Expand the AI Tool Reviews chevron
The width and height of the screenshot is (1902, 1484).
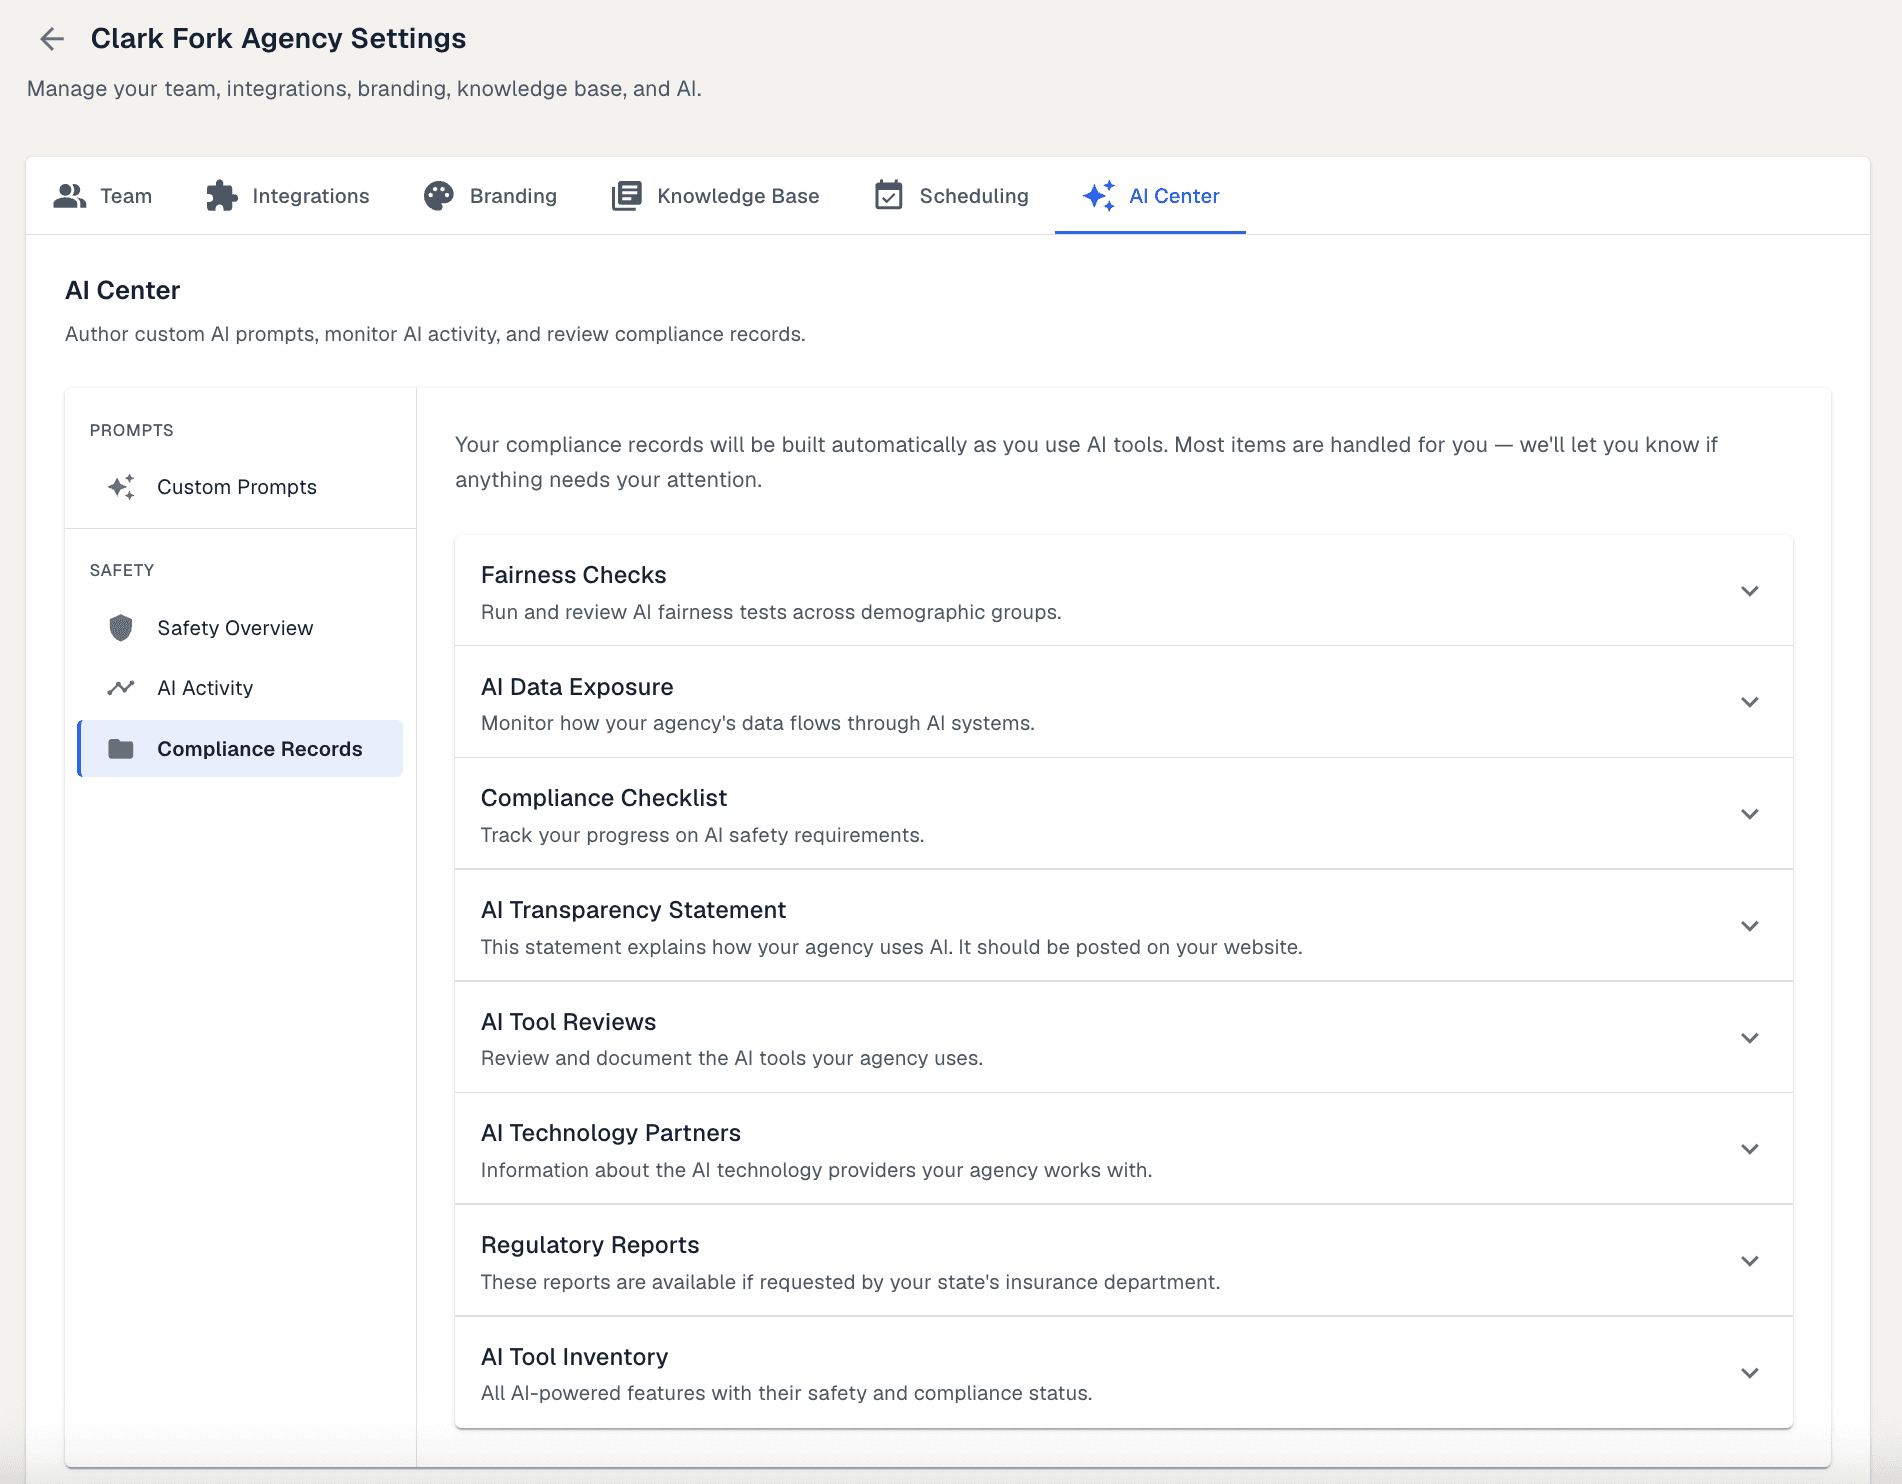point(1750,1038)
